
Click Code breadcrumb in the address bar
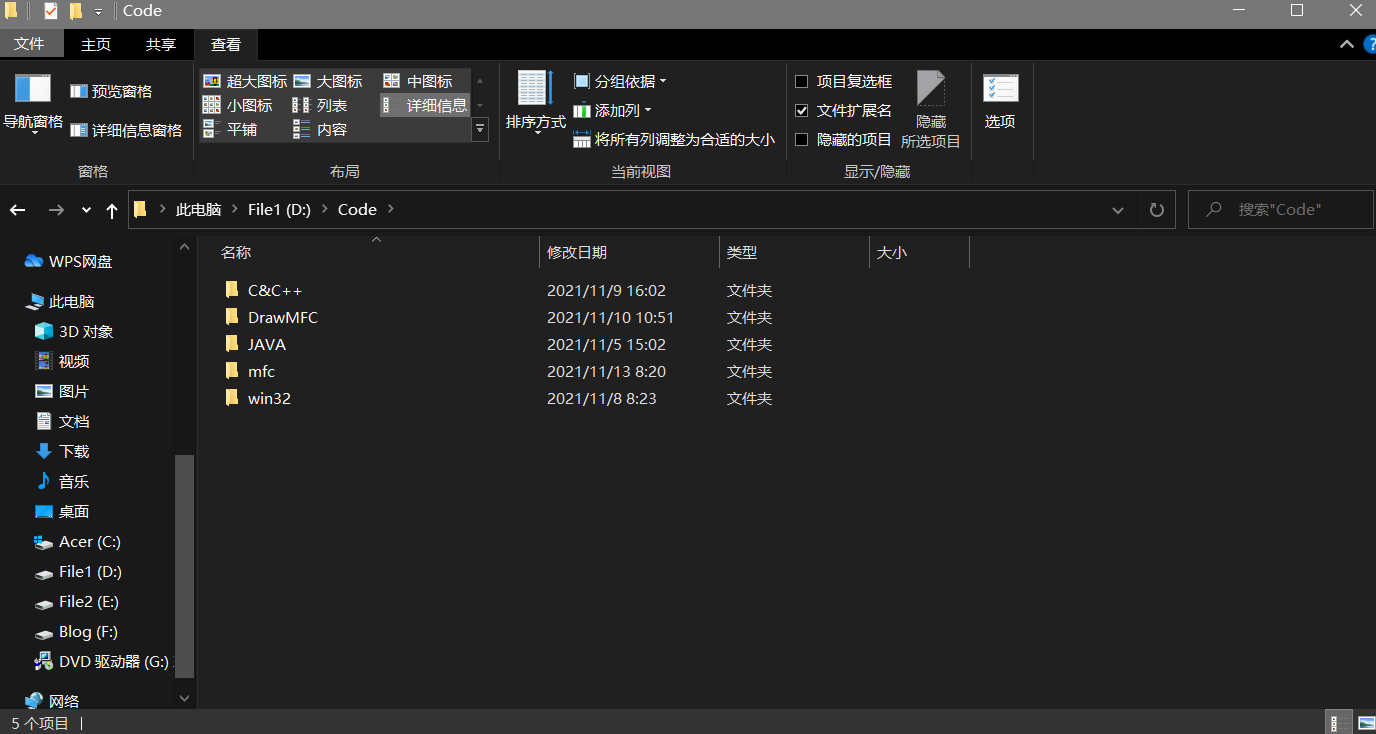tap(357, 210)
